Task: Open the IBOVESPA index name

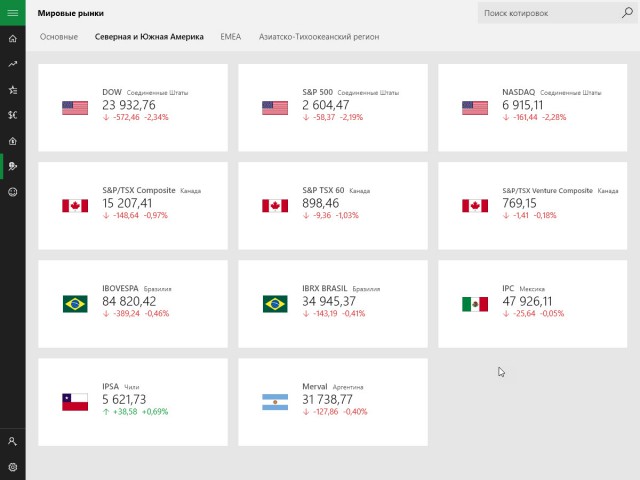Action: (120, 289)
